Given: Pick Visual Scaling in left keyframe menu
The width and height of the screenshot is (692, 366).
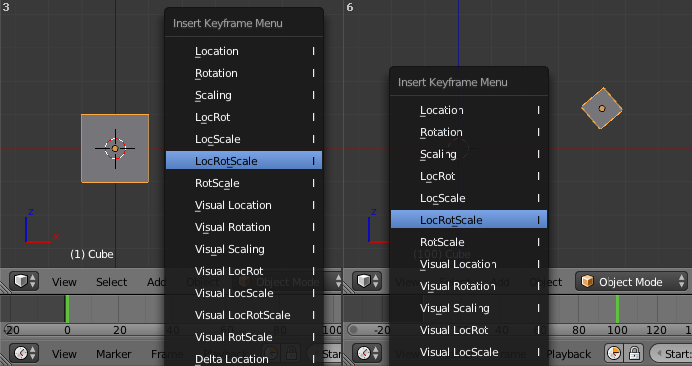Looking at the screenshot, I should click(x=244, y=249).
